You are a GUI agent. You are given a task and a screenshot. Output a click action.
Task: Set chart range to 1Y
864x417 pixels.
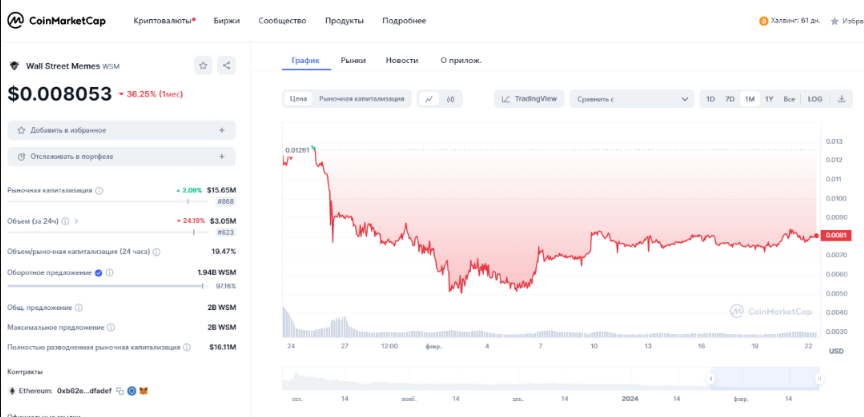(769, 99)
